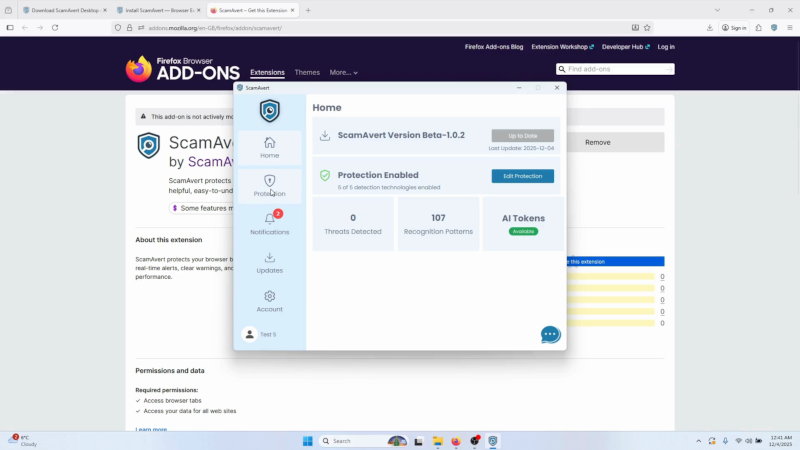This screenshot has width=800, height=450.
Task: Open the Updates download section
Action: (269, 263)
